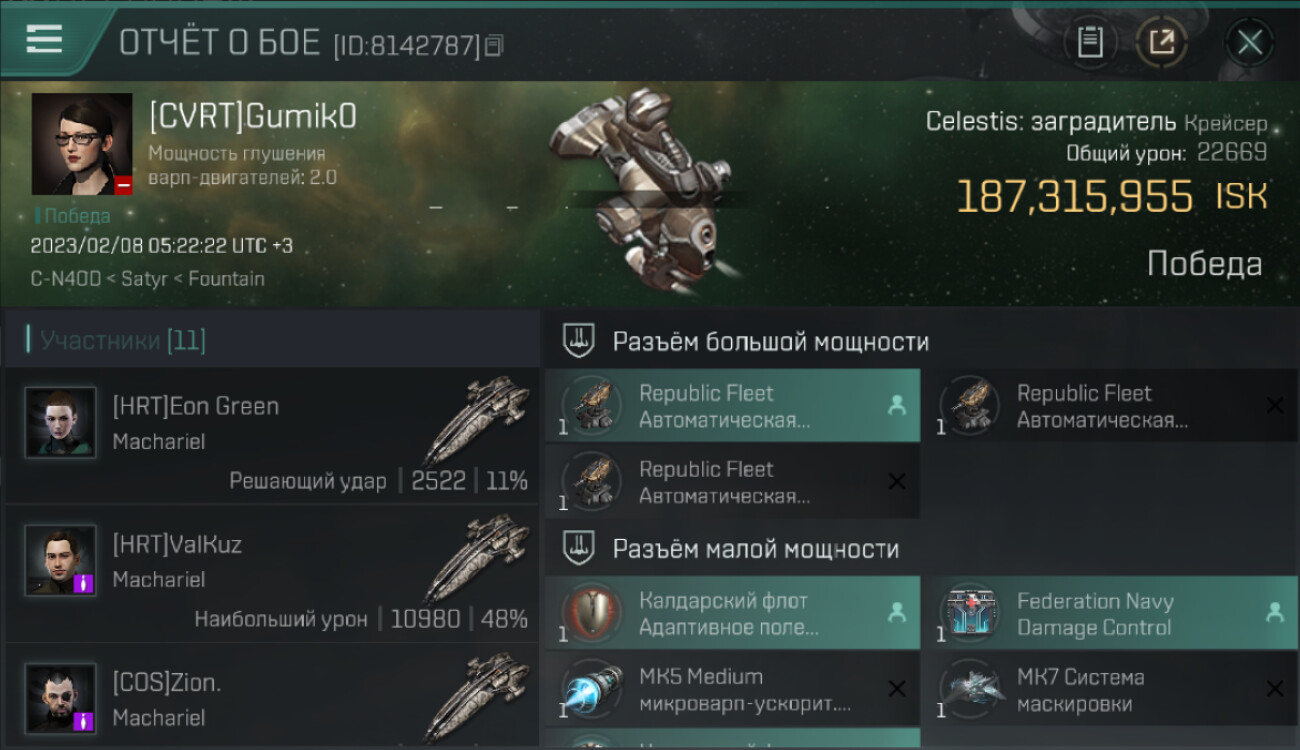Close the battle report window
This screenshot has width=1300, height=750.
point(1249,42)
